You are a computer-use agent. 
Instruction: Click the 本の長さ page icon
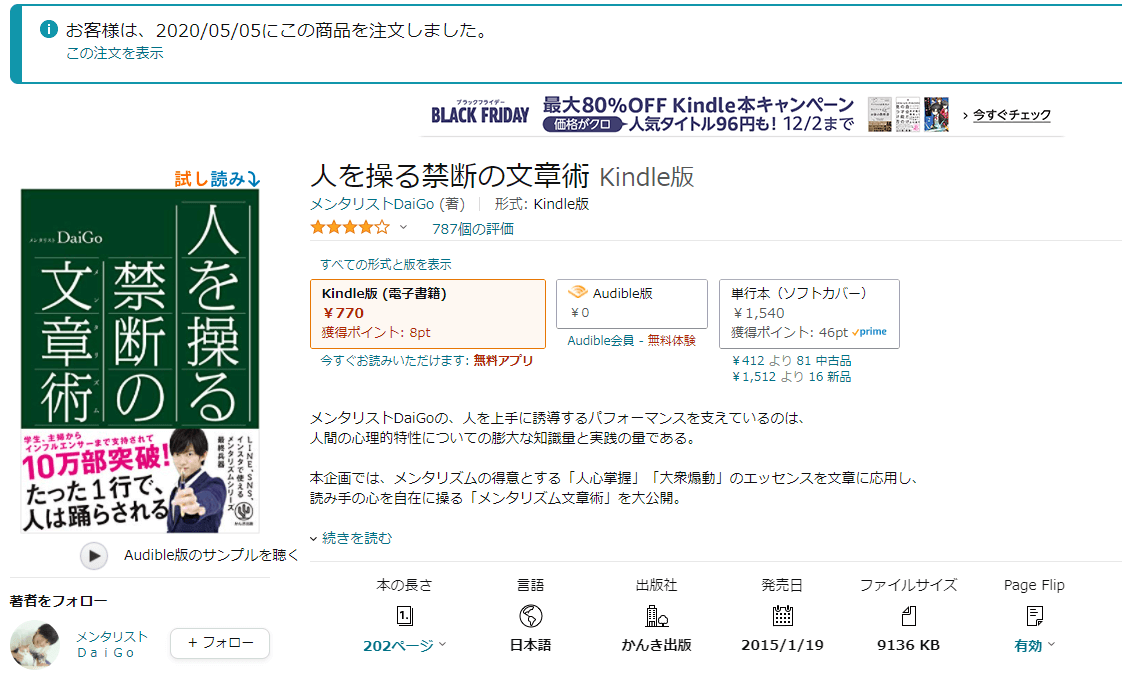point(404,616)
